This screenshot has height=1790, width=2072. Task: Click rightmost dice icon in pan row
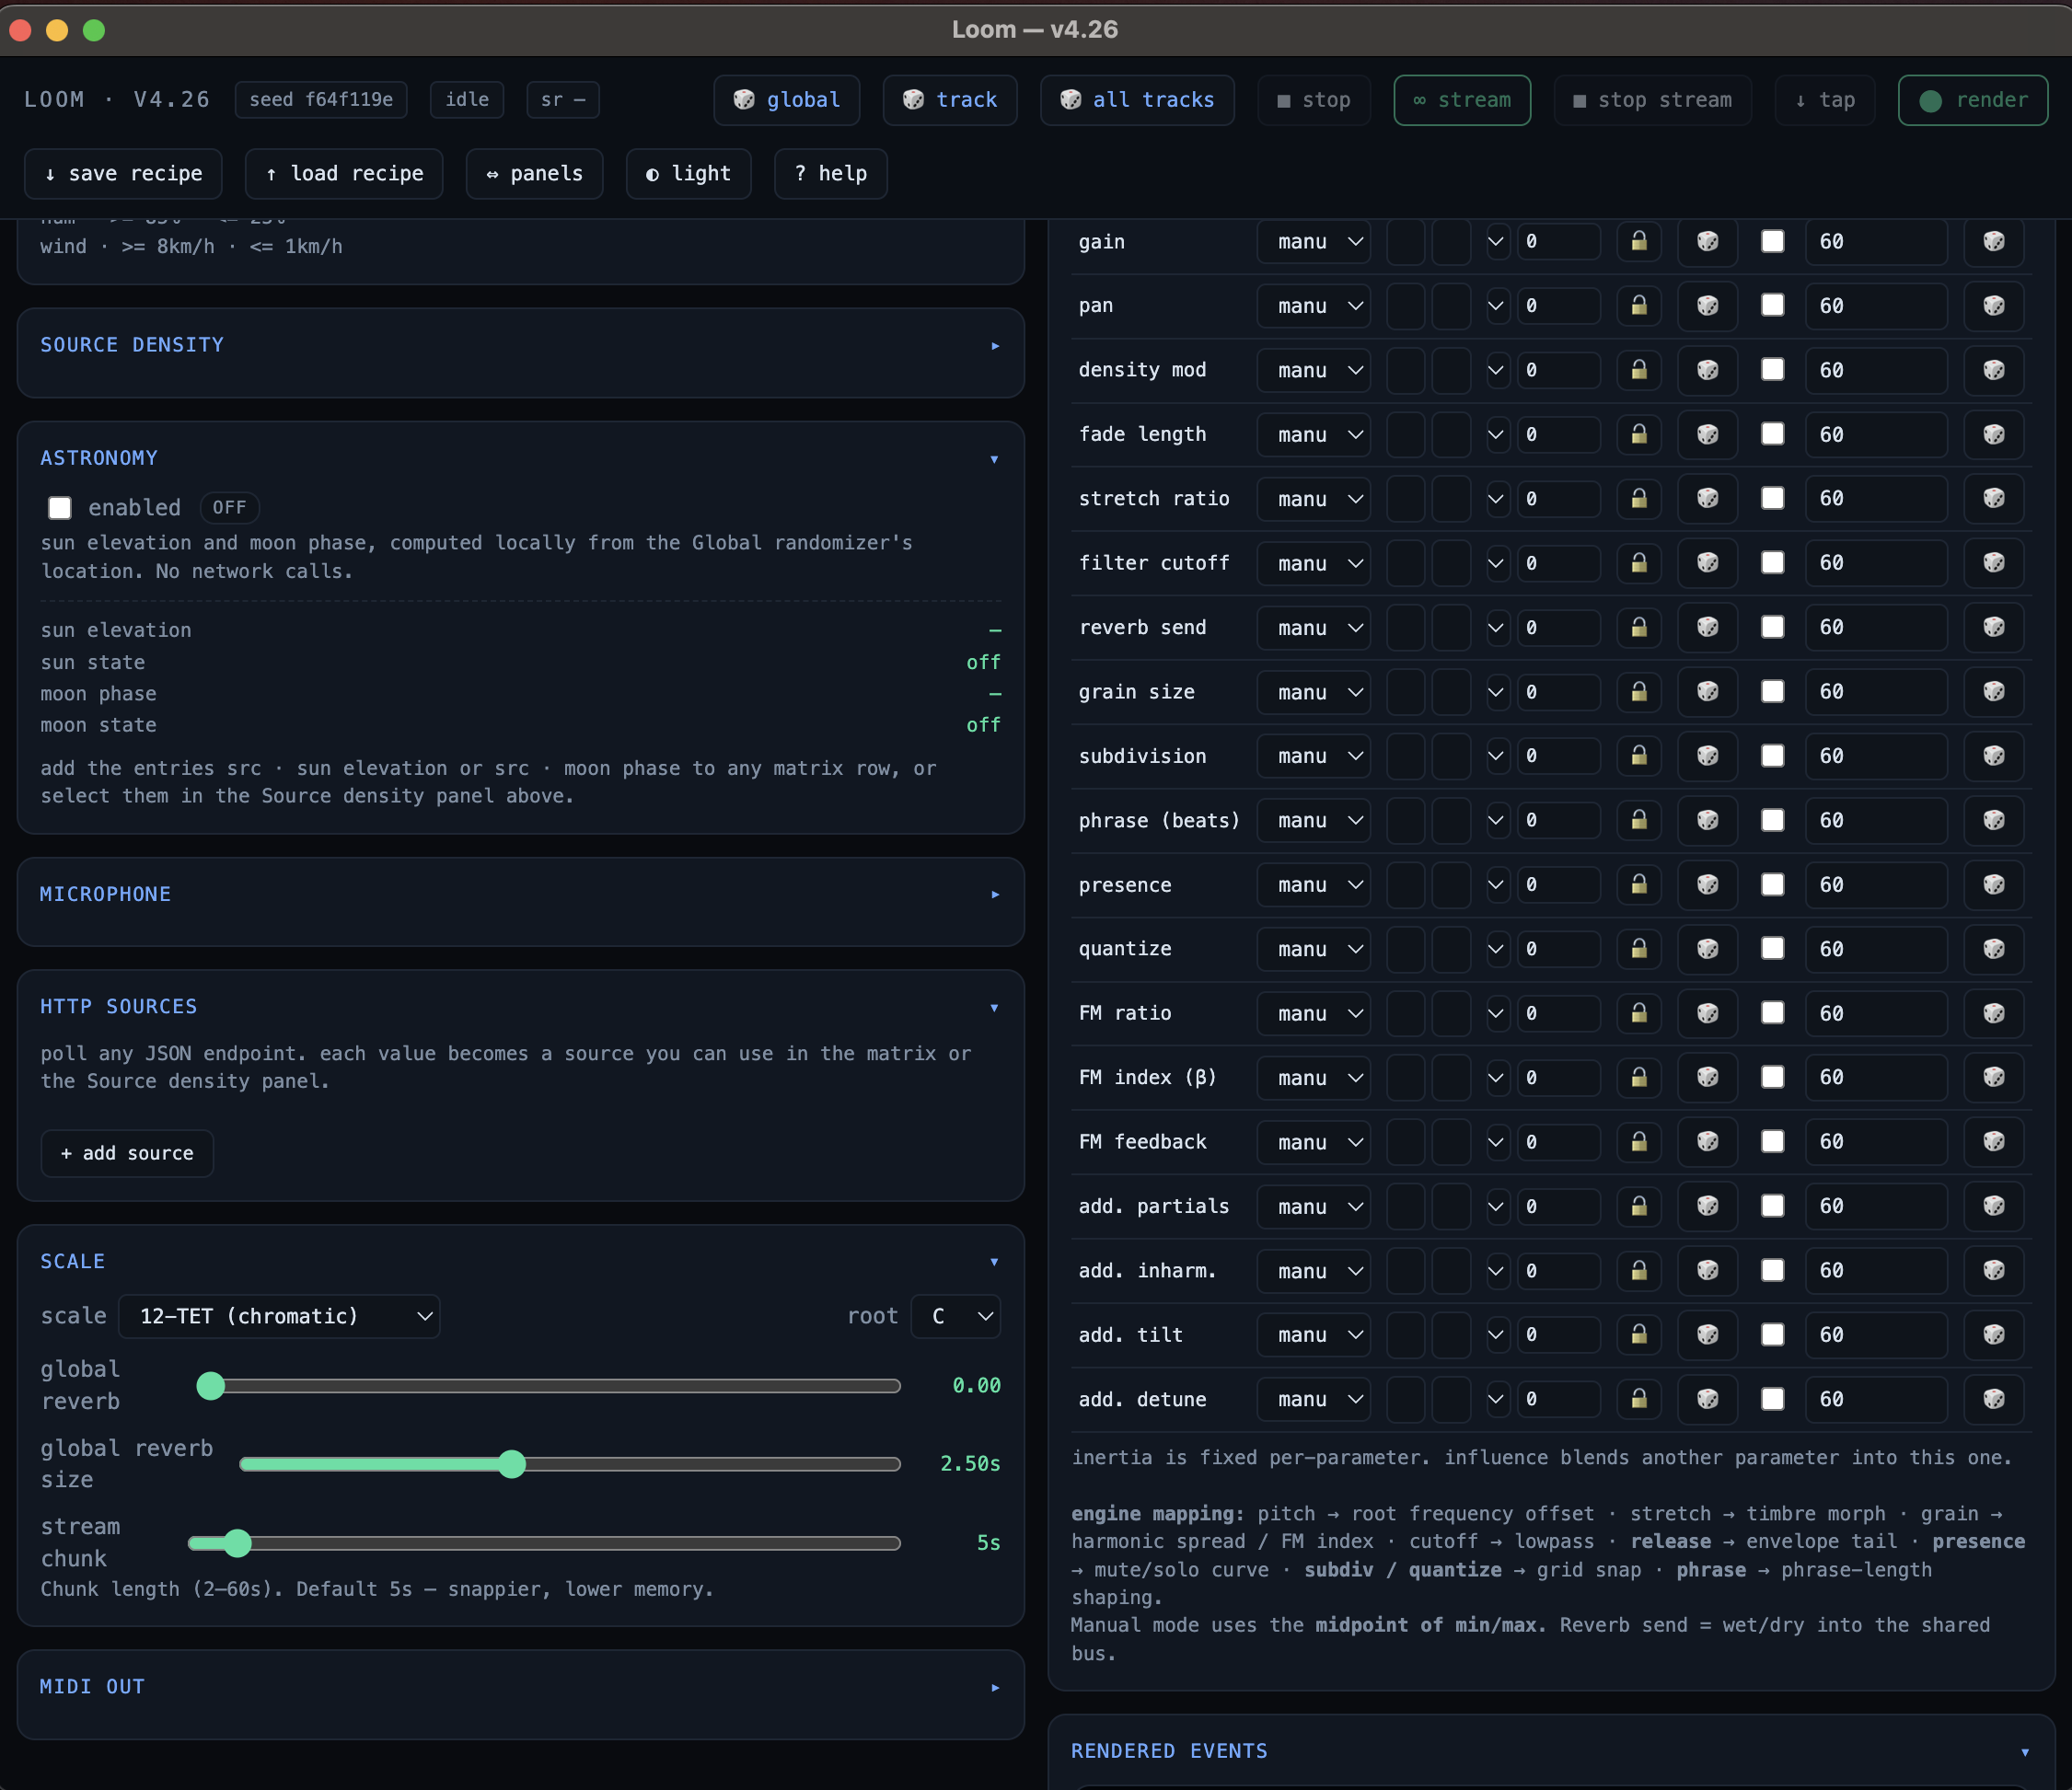pyautogui.click(x=1994, y=306)
